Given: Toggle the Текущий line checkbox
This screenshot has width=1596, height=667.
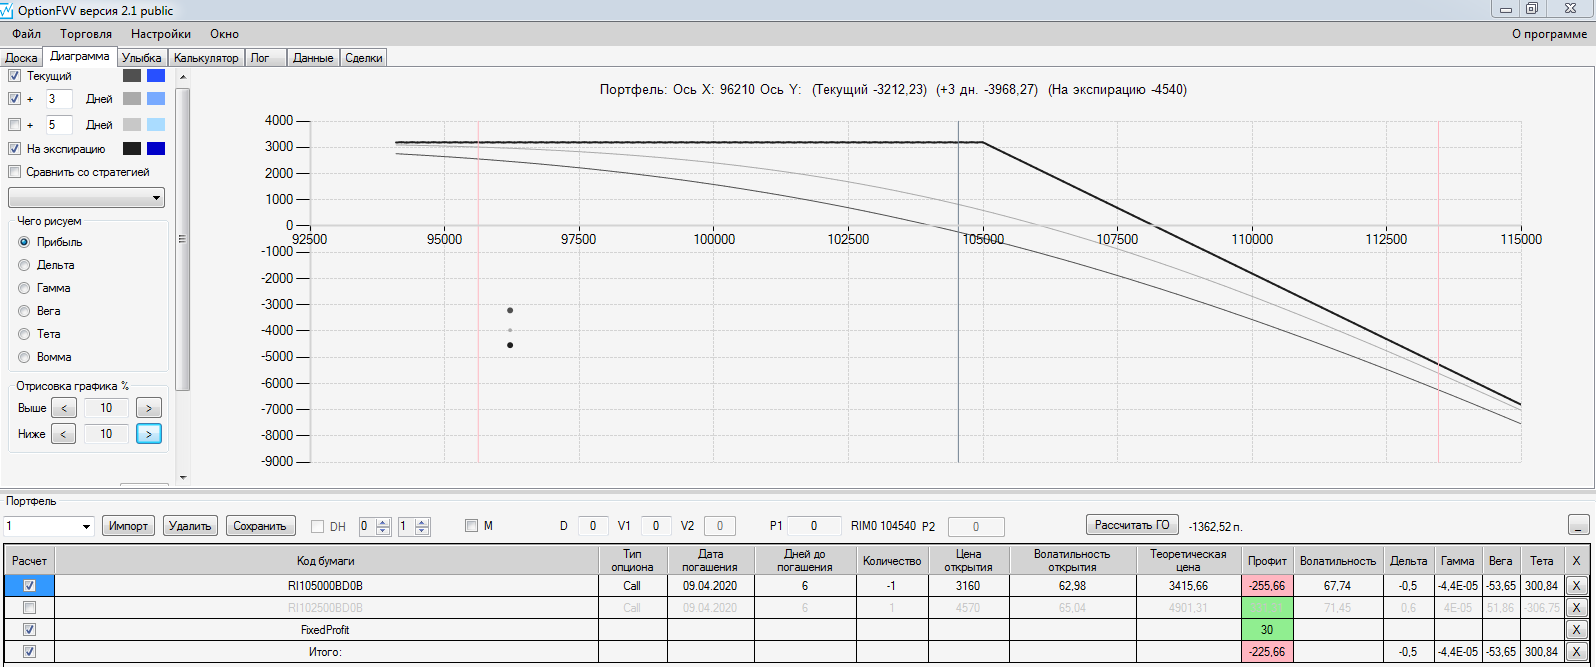Looking at the screenshot, I should (14, 76).
